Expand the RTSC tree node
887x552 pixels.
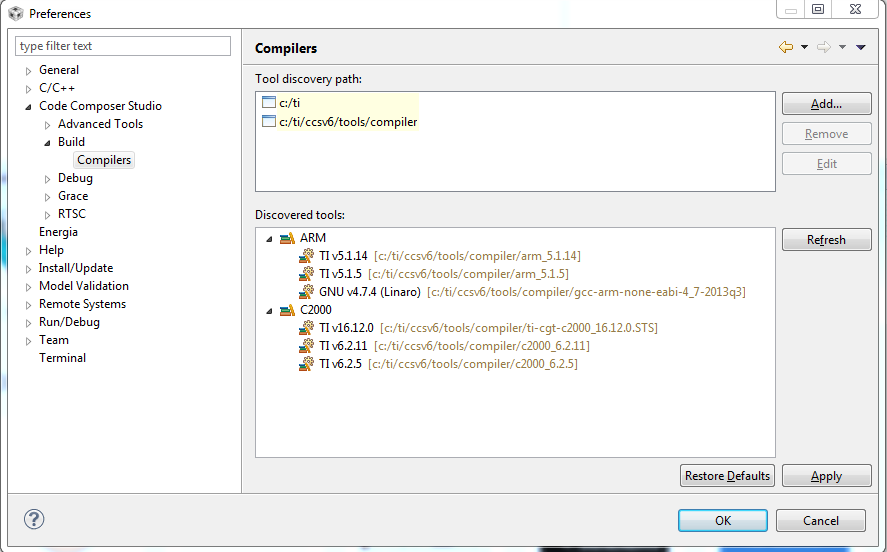coord(48,215)
